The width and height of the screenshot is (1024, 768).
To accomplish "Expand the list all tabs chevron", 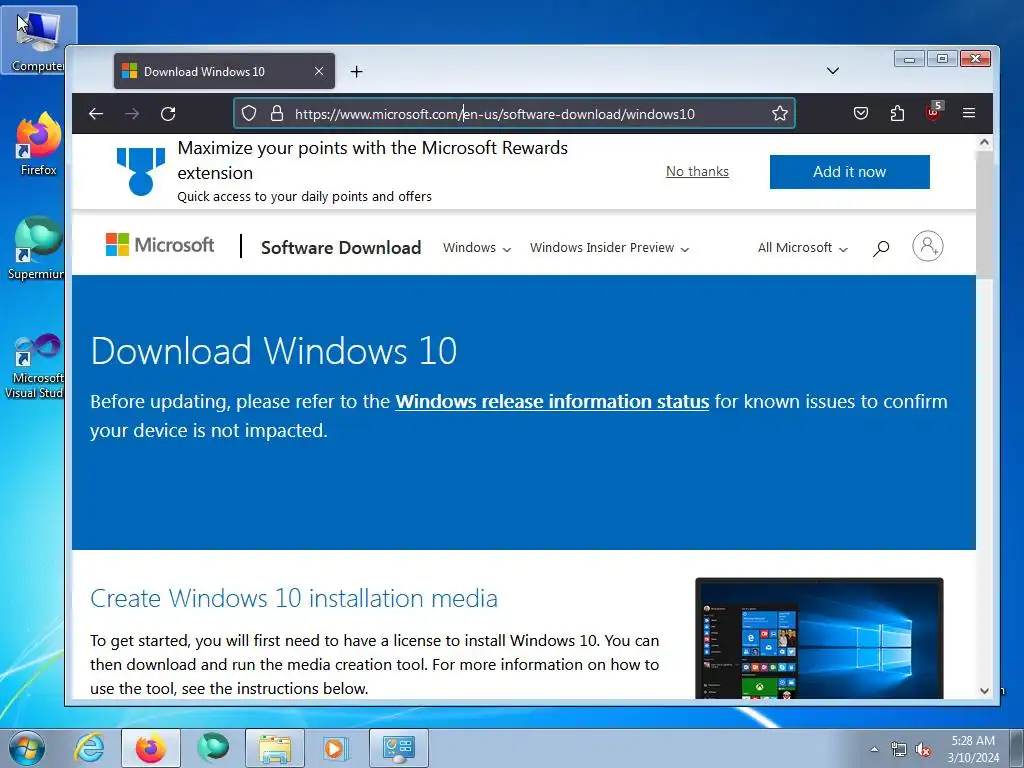I will 833,71.
